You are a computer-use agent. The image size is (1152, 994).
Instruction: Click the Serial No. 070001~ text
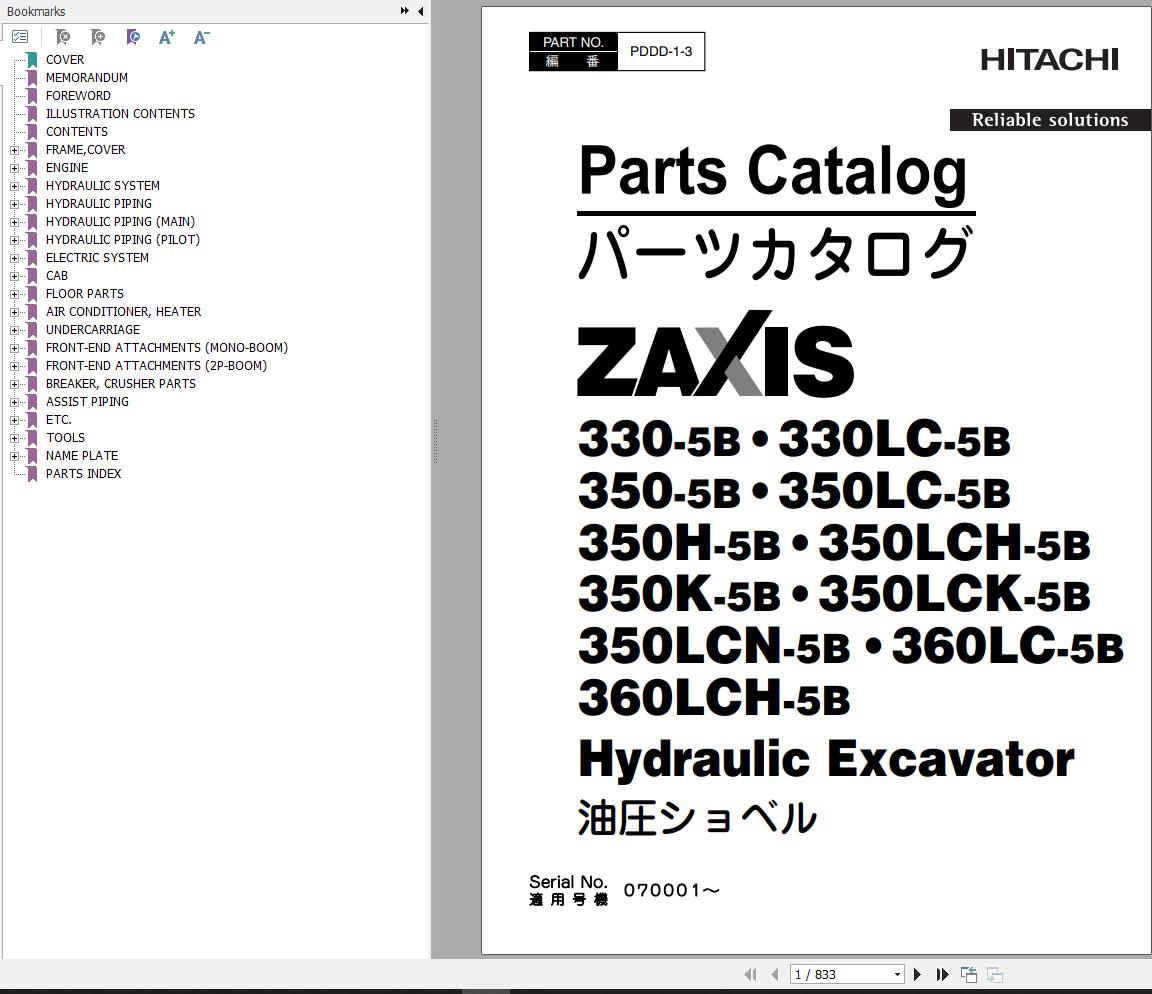point(624,890)
